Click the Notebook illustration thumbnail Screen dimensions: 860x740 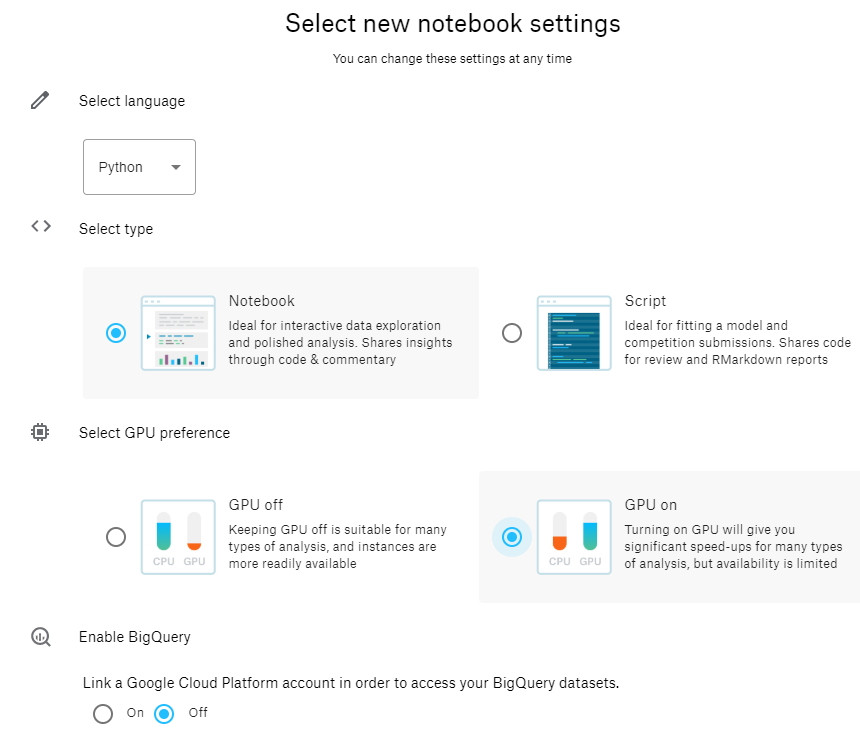178,333
